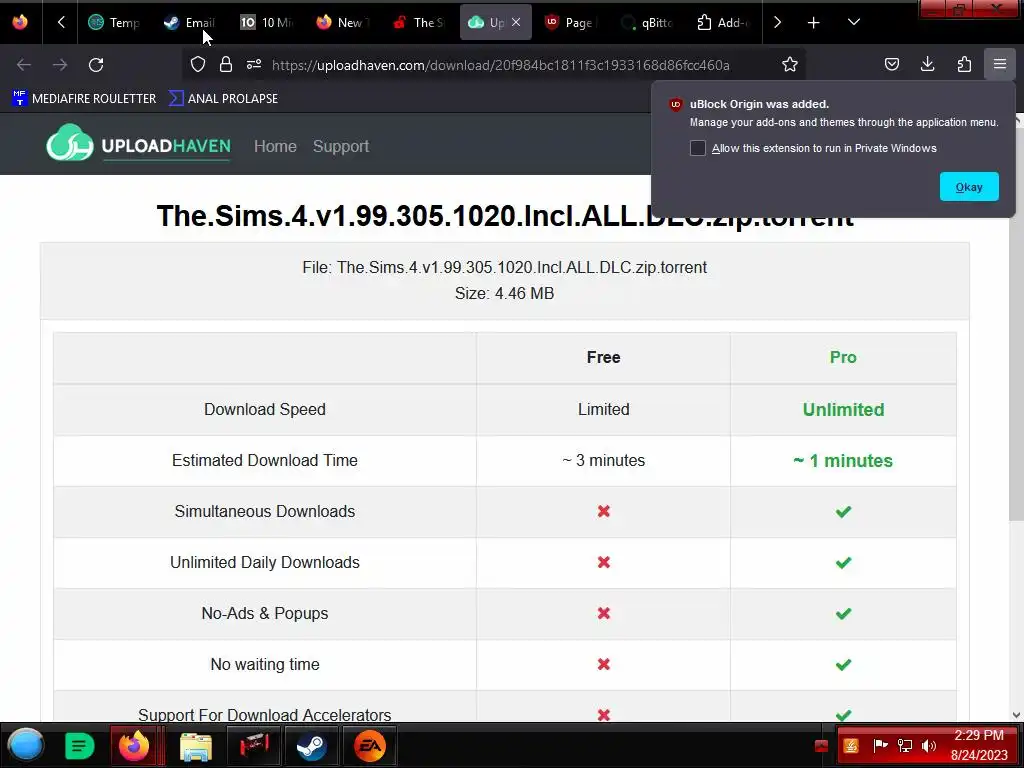The image size is (1024, 768).
Task: Click the green check for Simultaneous Downloads
Action: coord(843,511)
